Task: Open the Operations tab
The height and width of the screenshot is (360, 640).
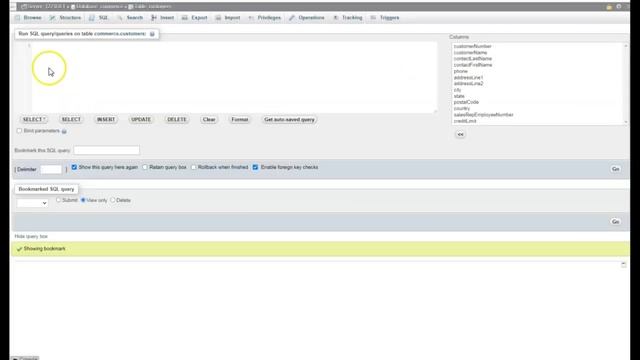Action: point(307,18)
